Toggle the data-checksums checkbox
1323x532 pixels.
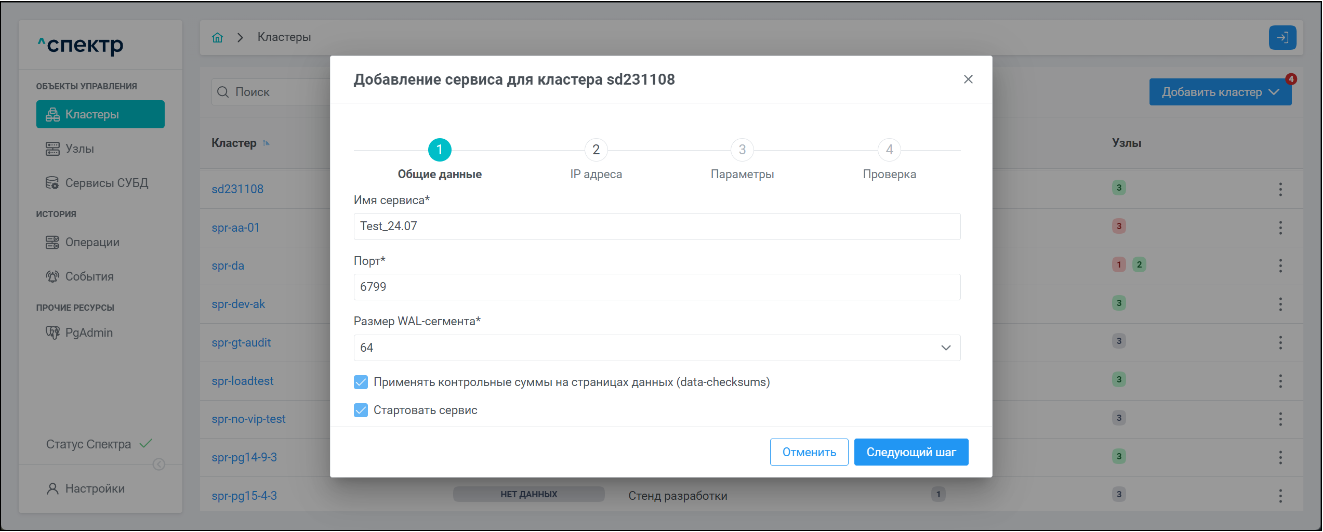point(361,382)
